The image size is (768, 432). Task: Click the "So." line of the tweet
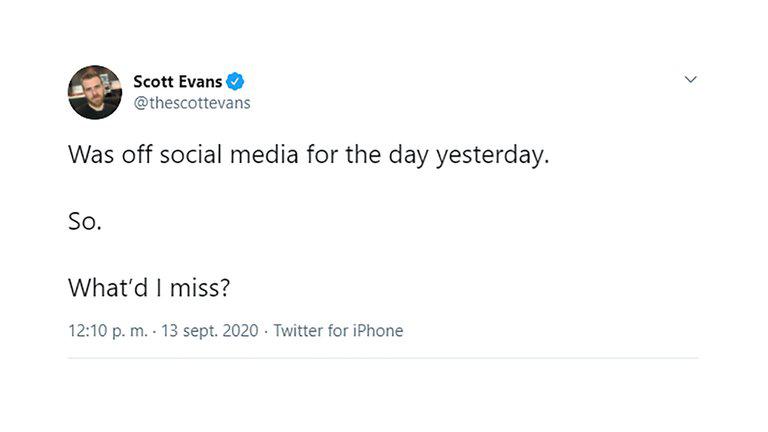click(x=85, y=222)
